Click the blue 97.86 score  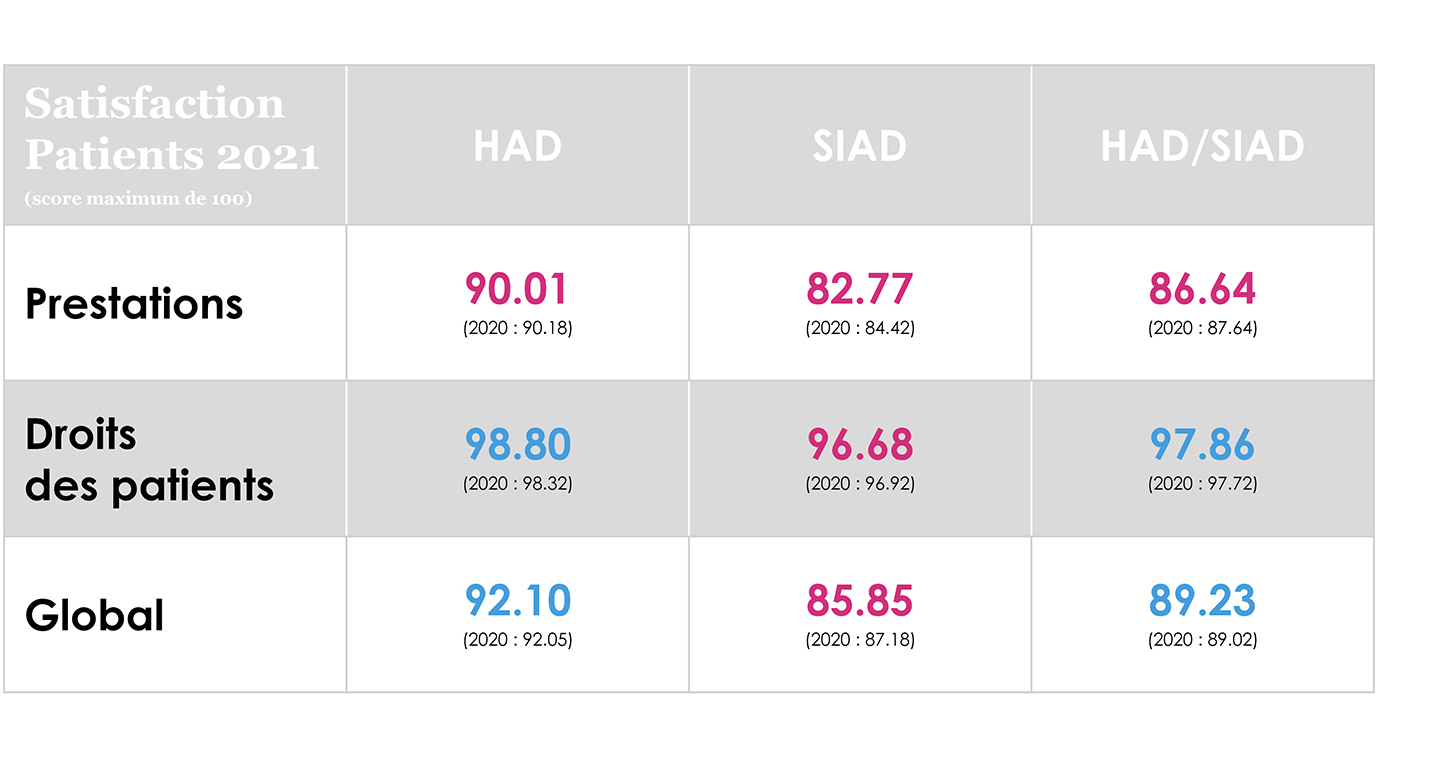click(1202, 445)
